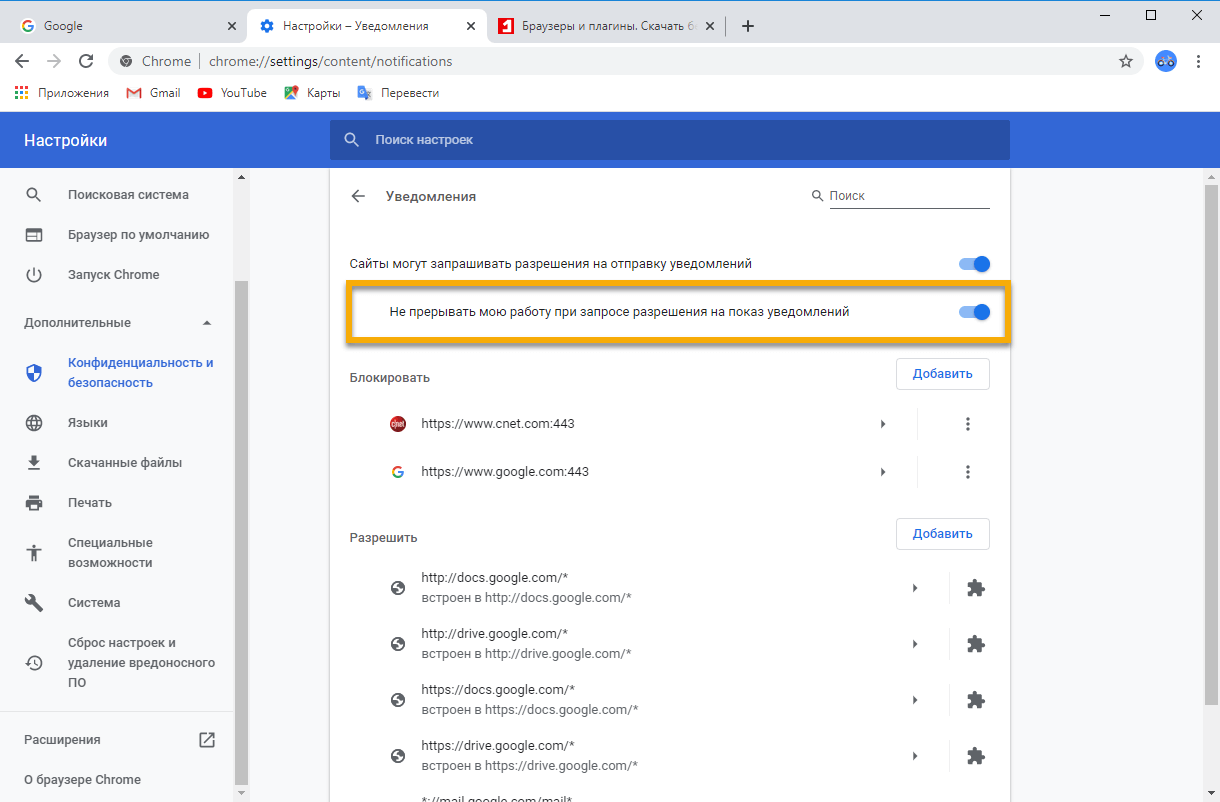Close the Настройки – Уведомления tab
This screenshot has height=802, width=1220.
point(472,26)
